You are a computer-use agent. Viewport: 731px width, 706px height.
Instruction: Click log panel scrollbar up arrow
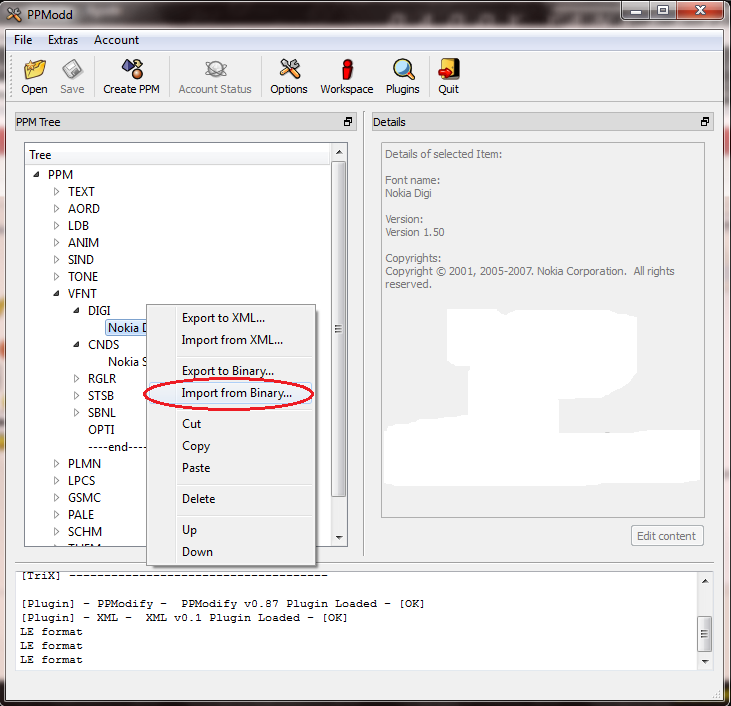click(x=705, y=581)
